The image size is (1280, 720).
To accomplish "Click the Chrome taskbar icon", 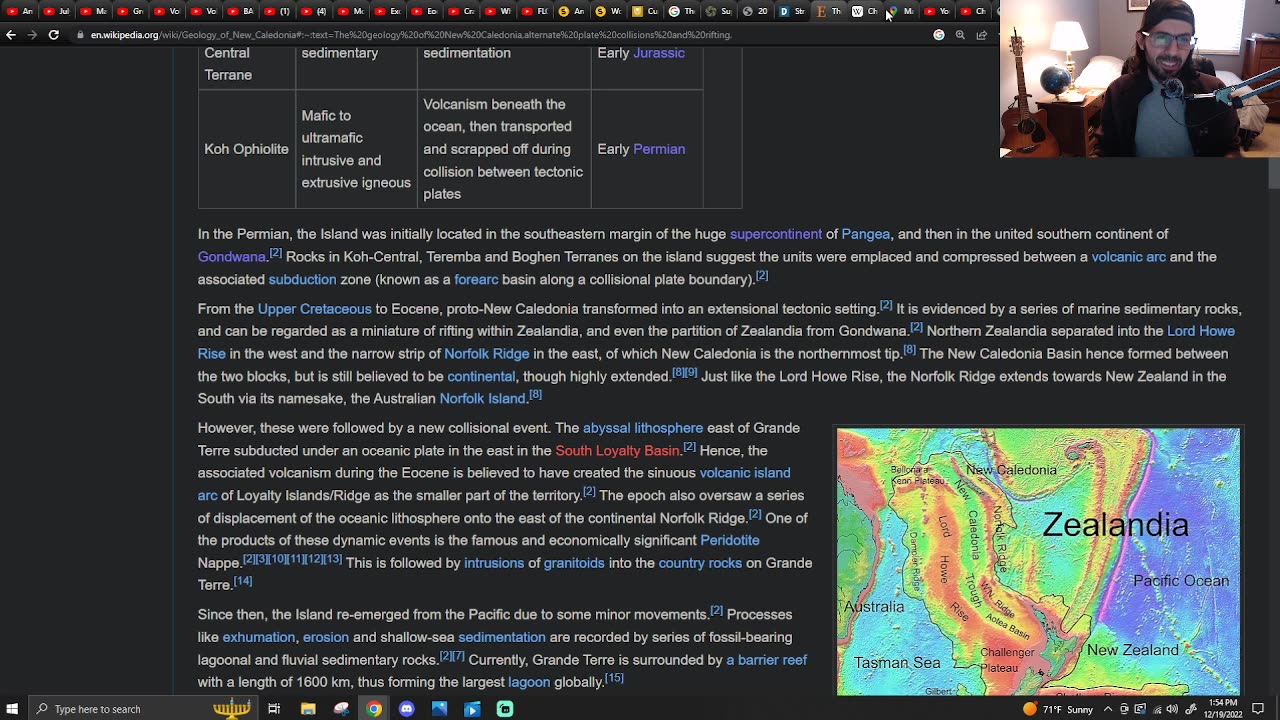I will pos(374,709).
